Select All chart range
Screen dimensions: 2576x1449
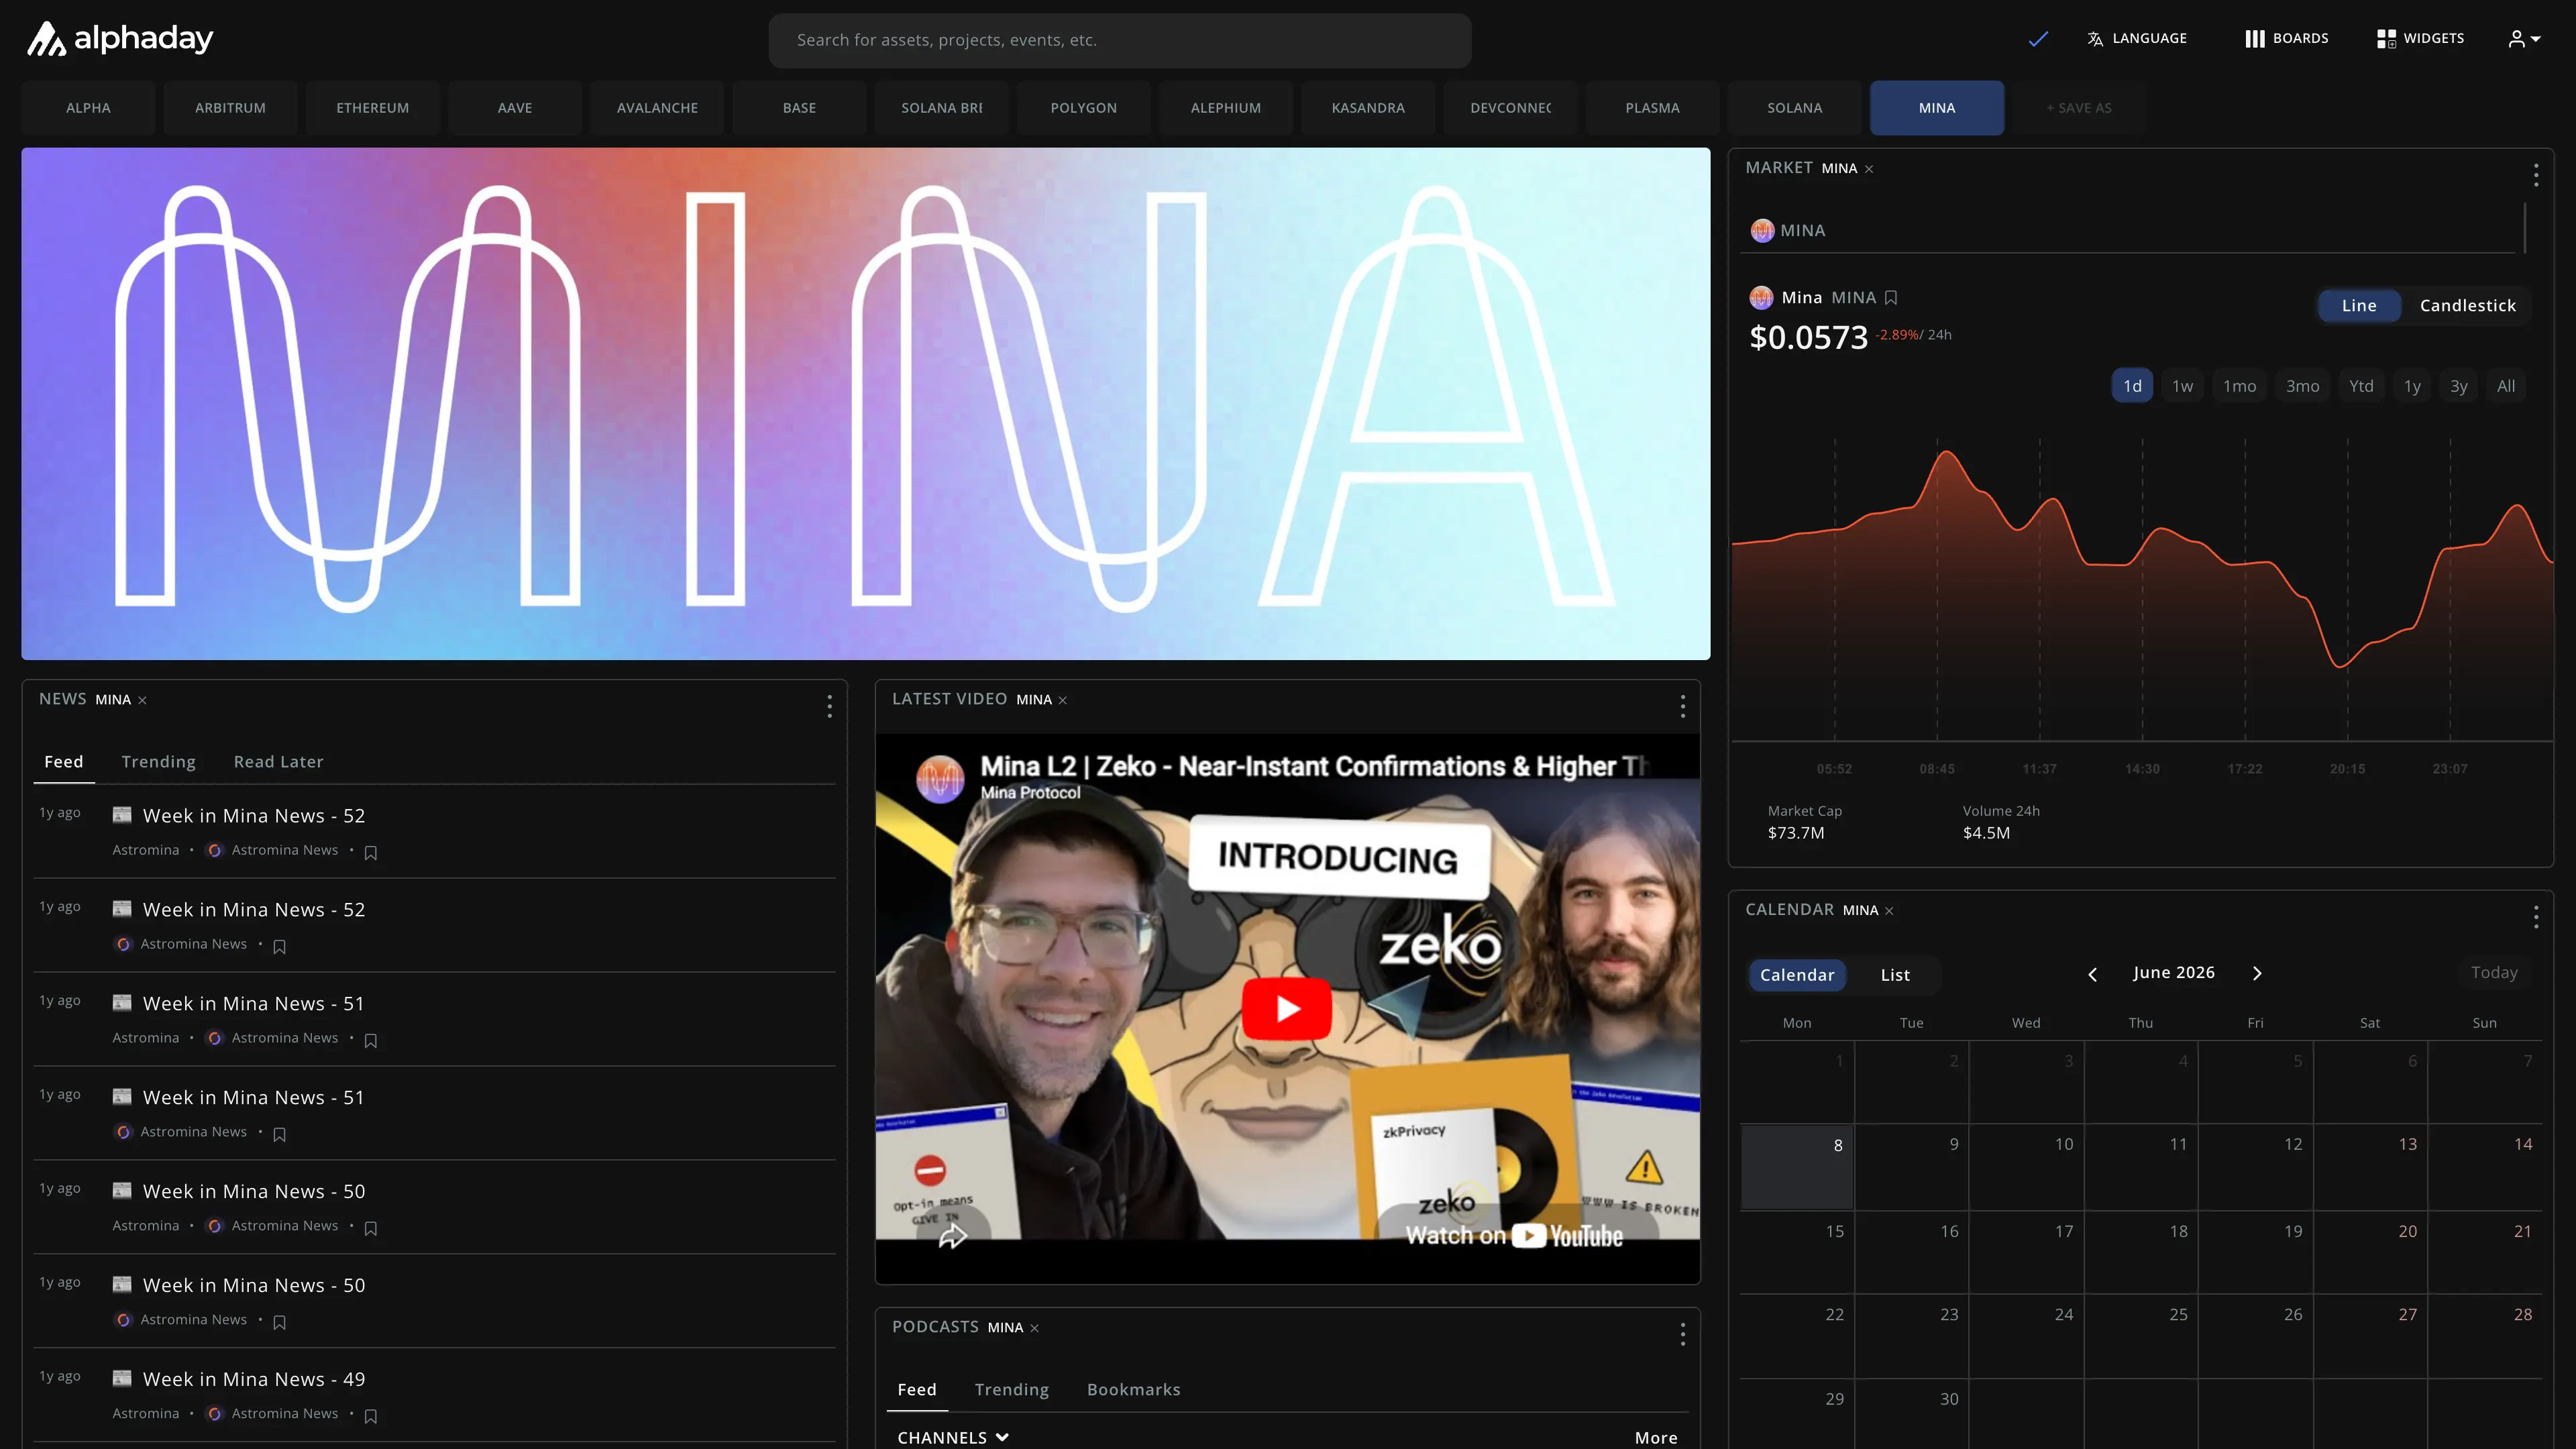click(2506, 386)
